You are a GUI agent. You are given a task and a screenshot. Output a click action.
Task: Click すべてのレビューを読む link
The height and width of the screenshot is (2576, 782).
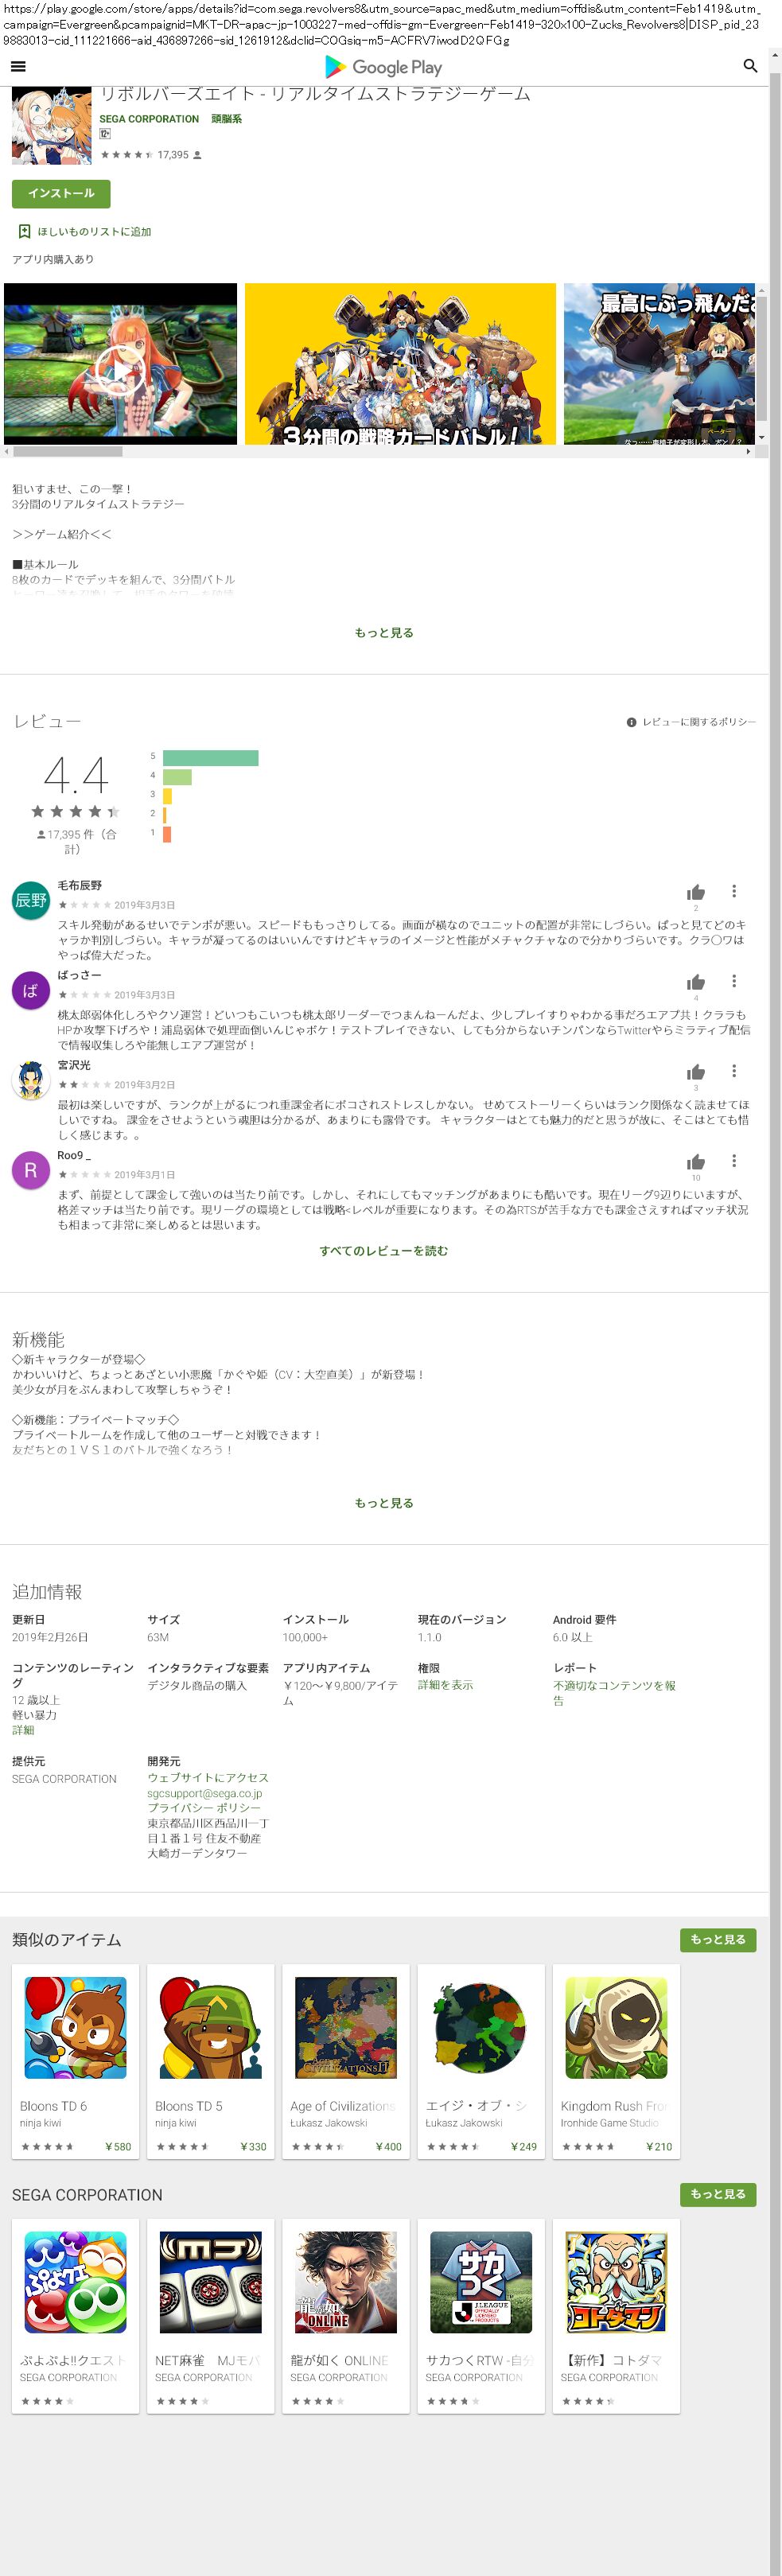[384, 1251]
